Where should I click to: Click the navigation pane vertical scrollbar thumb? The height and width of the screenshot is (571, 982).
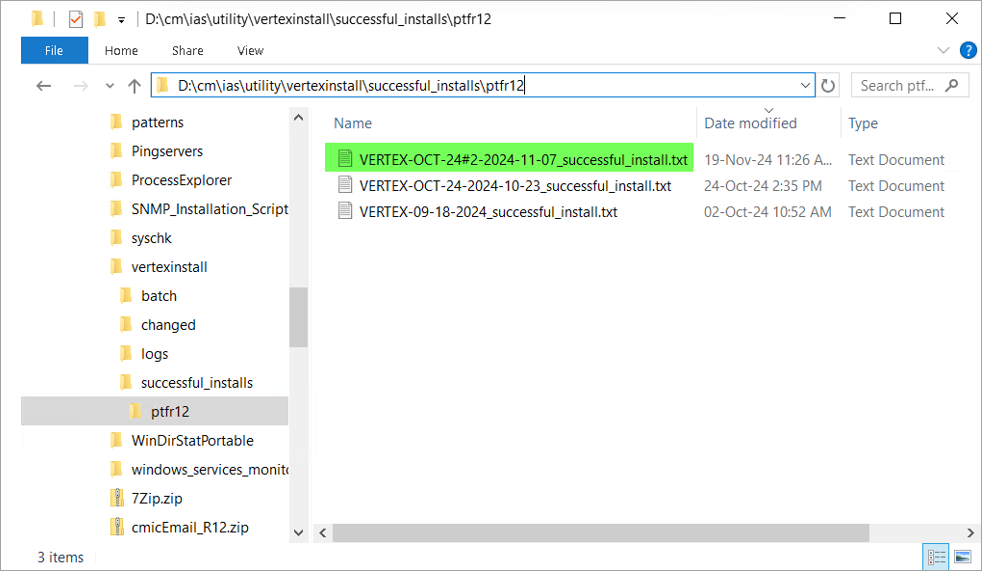299,317
